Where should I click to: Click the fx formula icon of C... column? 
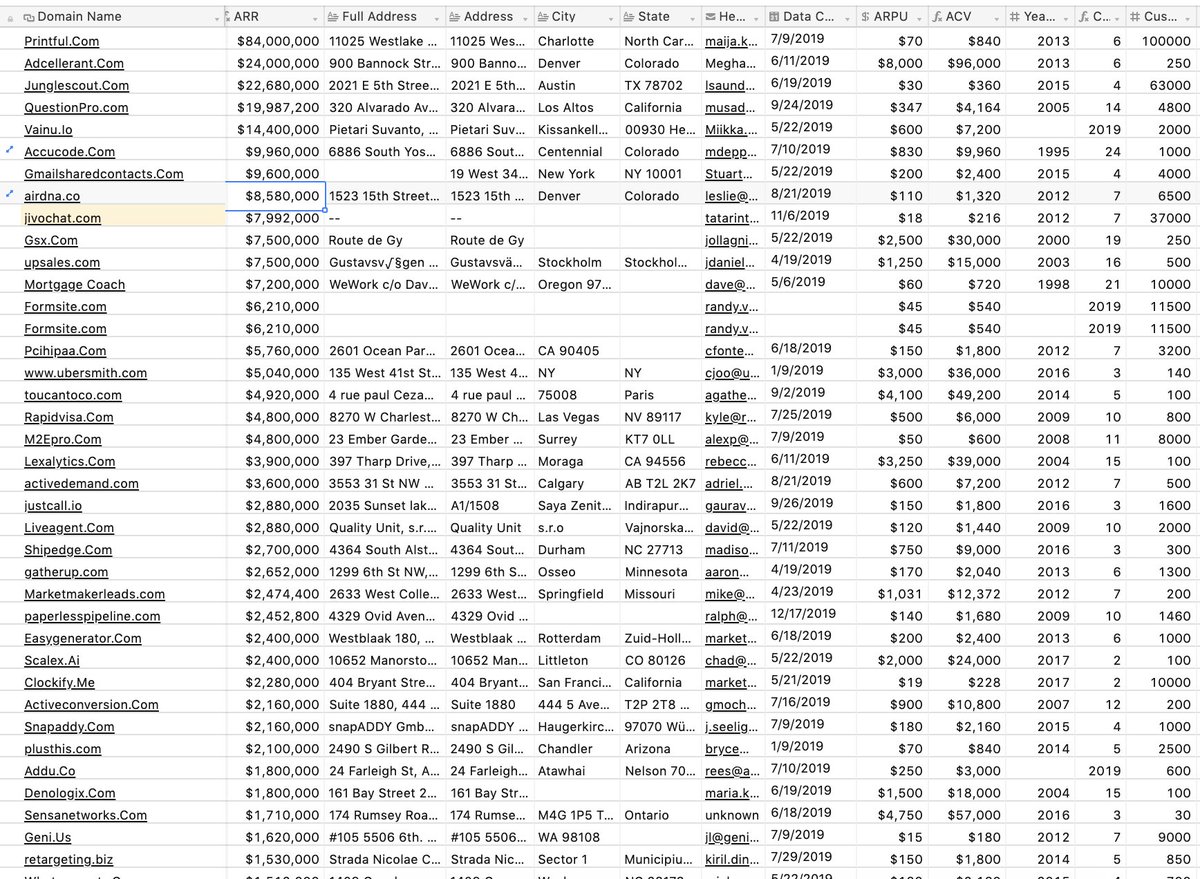coord(1086,17)
